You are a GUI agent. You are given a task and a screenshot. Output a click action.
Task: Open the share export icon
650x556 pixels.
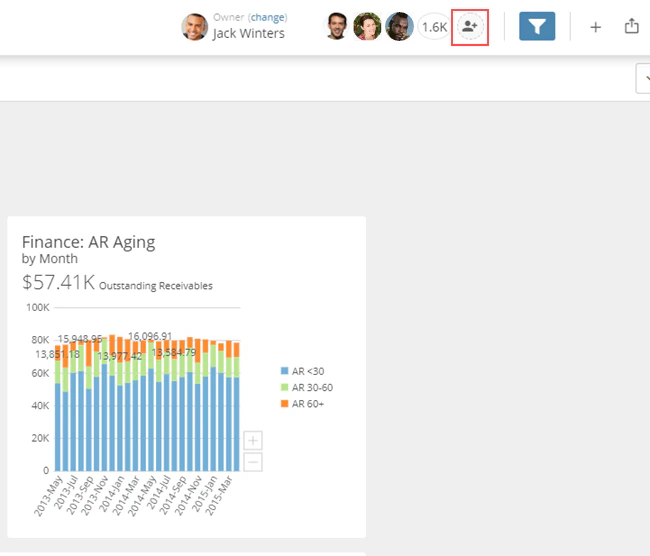(x=631, y=26)
